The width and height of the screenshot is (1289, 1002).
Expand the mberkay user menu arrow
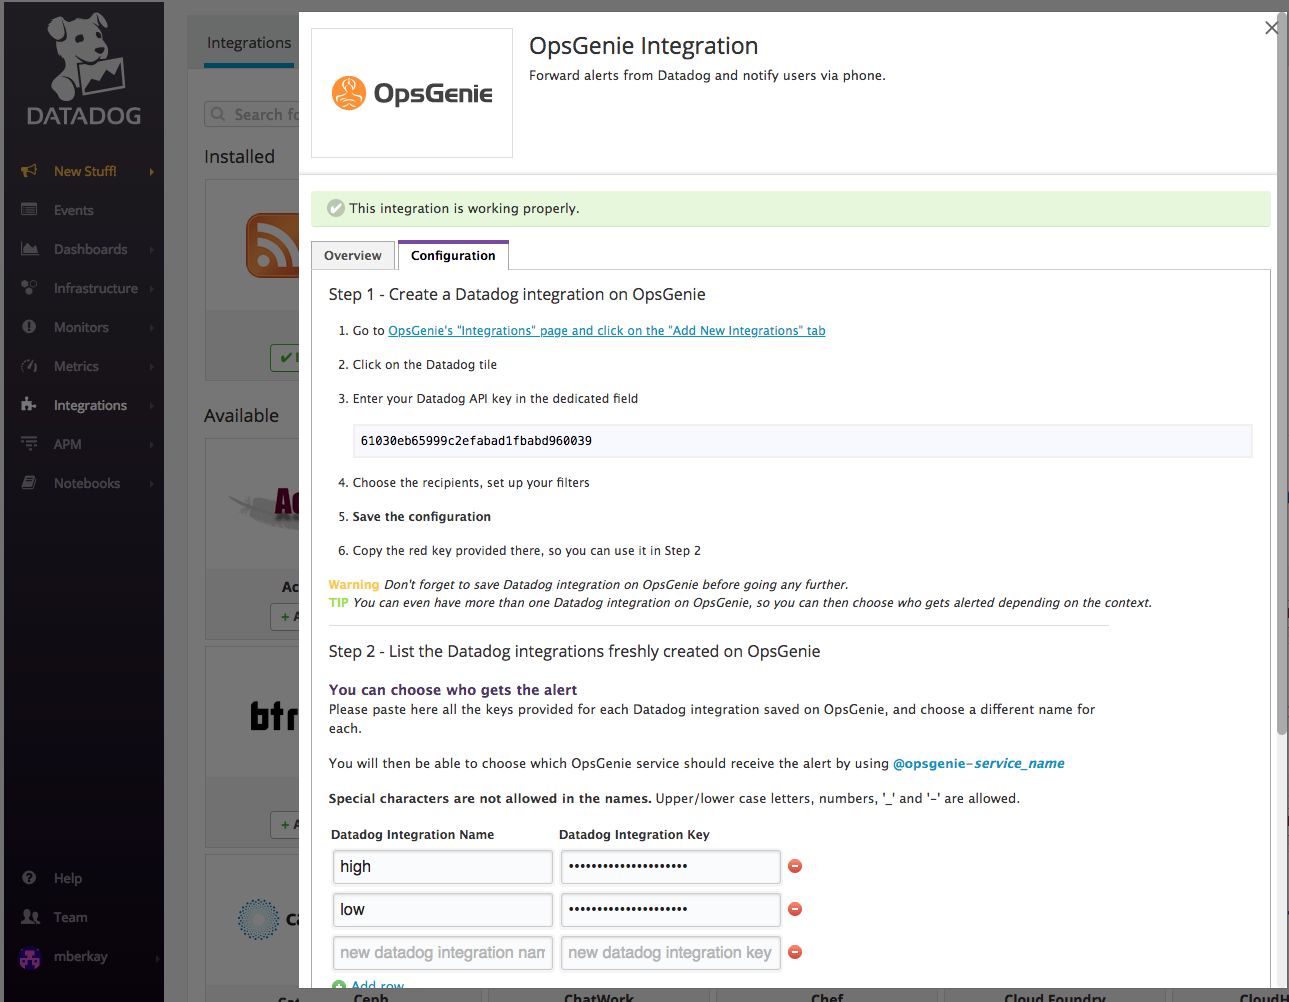(157, 958)
